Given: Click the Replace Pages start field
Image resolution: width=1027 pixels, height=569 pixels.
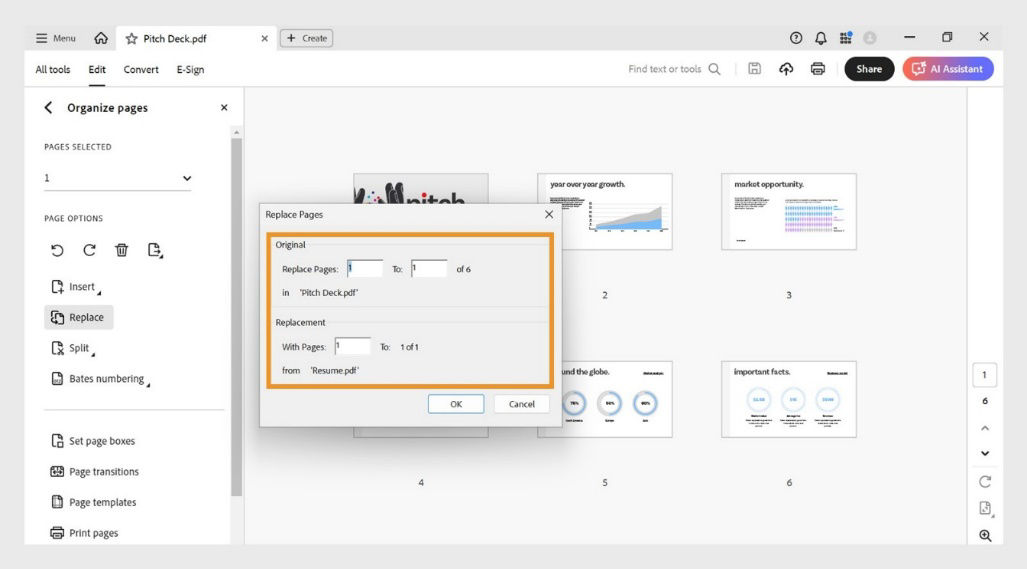Looking at the screenshot, I should (x=365, y=268).
